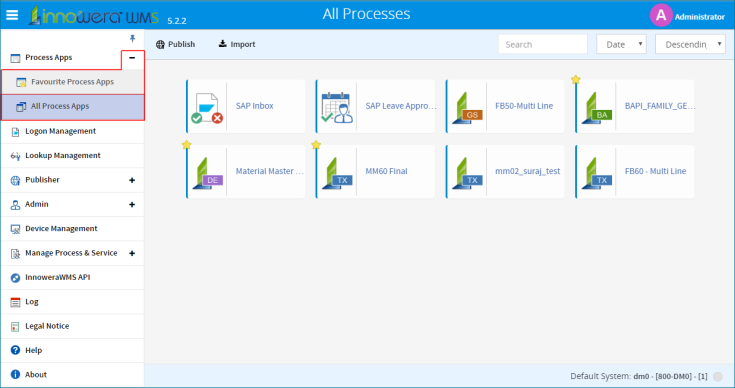Open the SAP Leave Appro… title
The height and width of the screenshot is (388, 735).
401,106
